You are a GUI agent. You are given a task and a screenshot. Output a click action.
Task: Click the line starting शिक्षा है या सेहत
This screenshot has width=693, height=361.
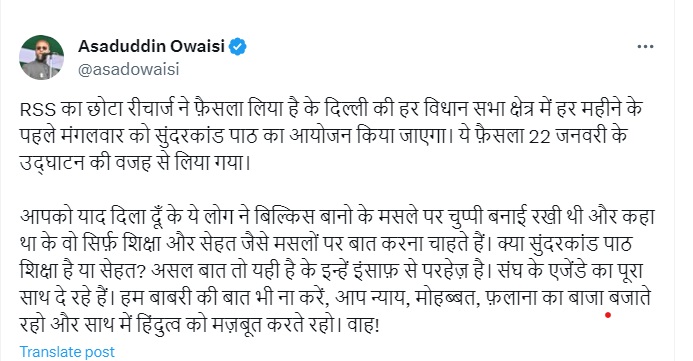tap(331, 271)
